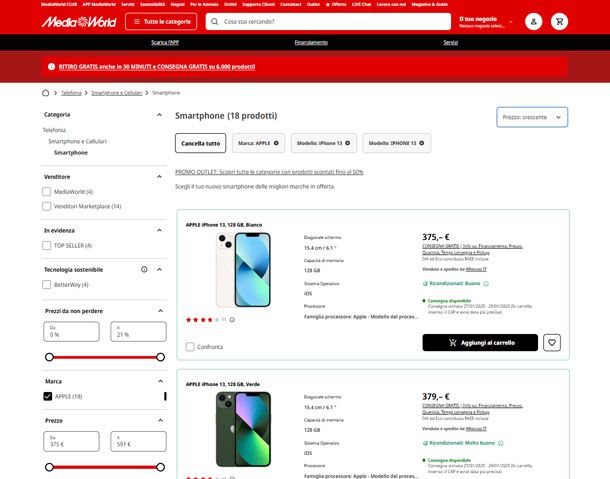Open the Servizi link in the black bar

pos(450,42)
